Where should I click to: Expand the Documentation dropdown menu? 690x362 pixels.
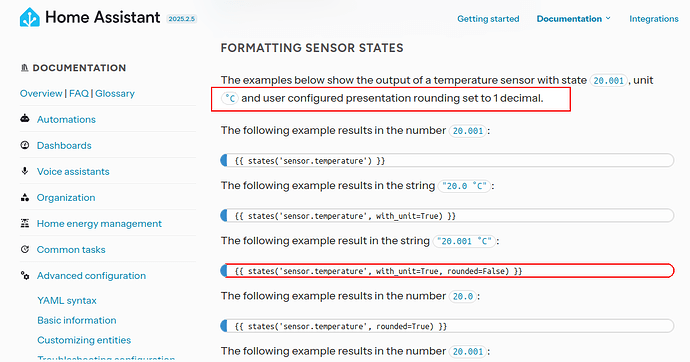[x=573, y=18]
